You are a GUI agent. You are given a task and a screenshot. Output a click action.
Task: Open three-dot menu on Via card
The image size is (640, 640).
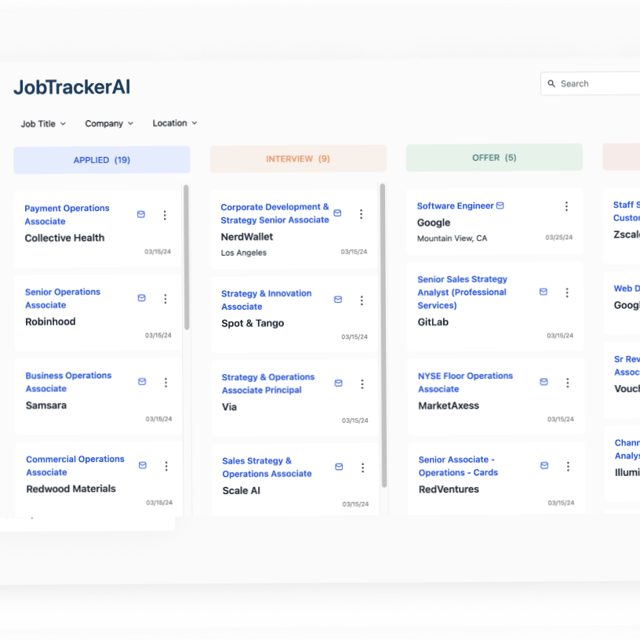(x=362, y=384)
